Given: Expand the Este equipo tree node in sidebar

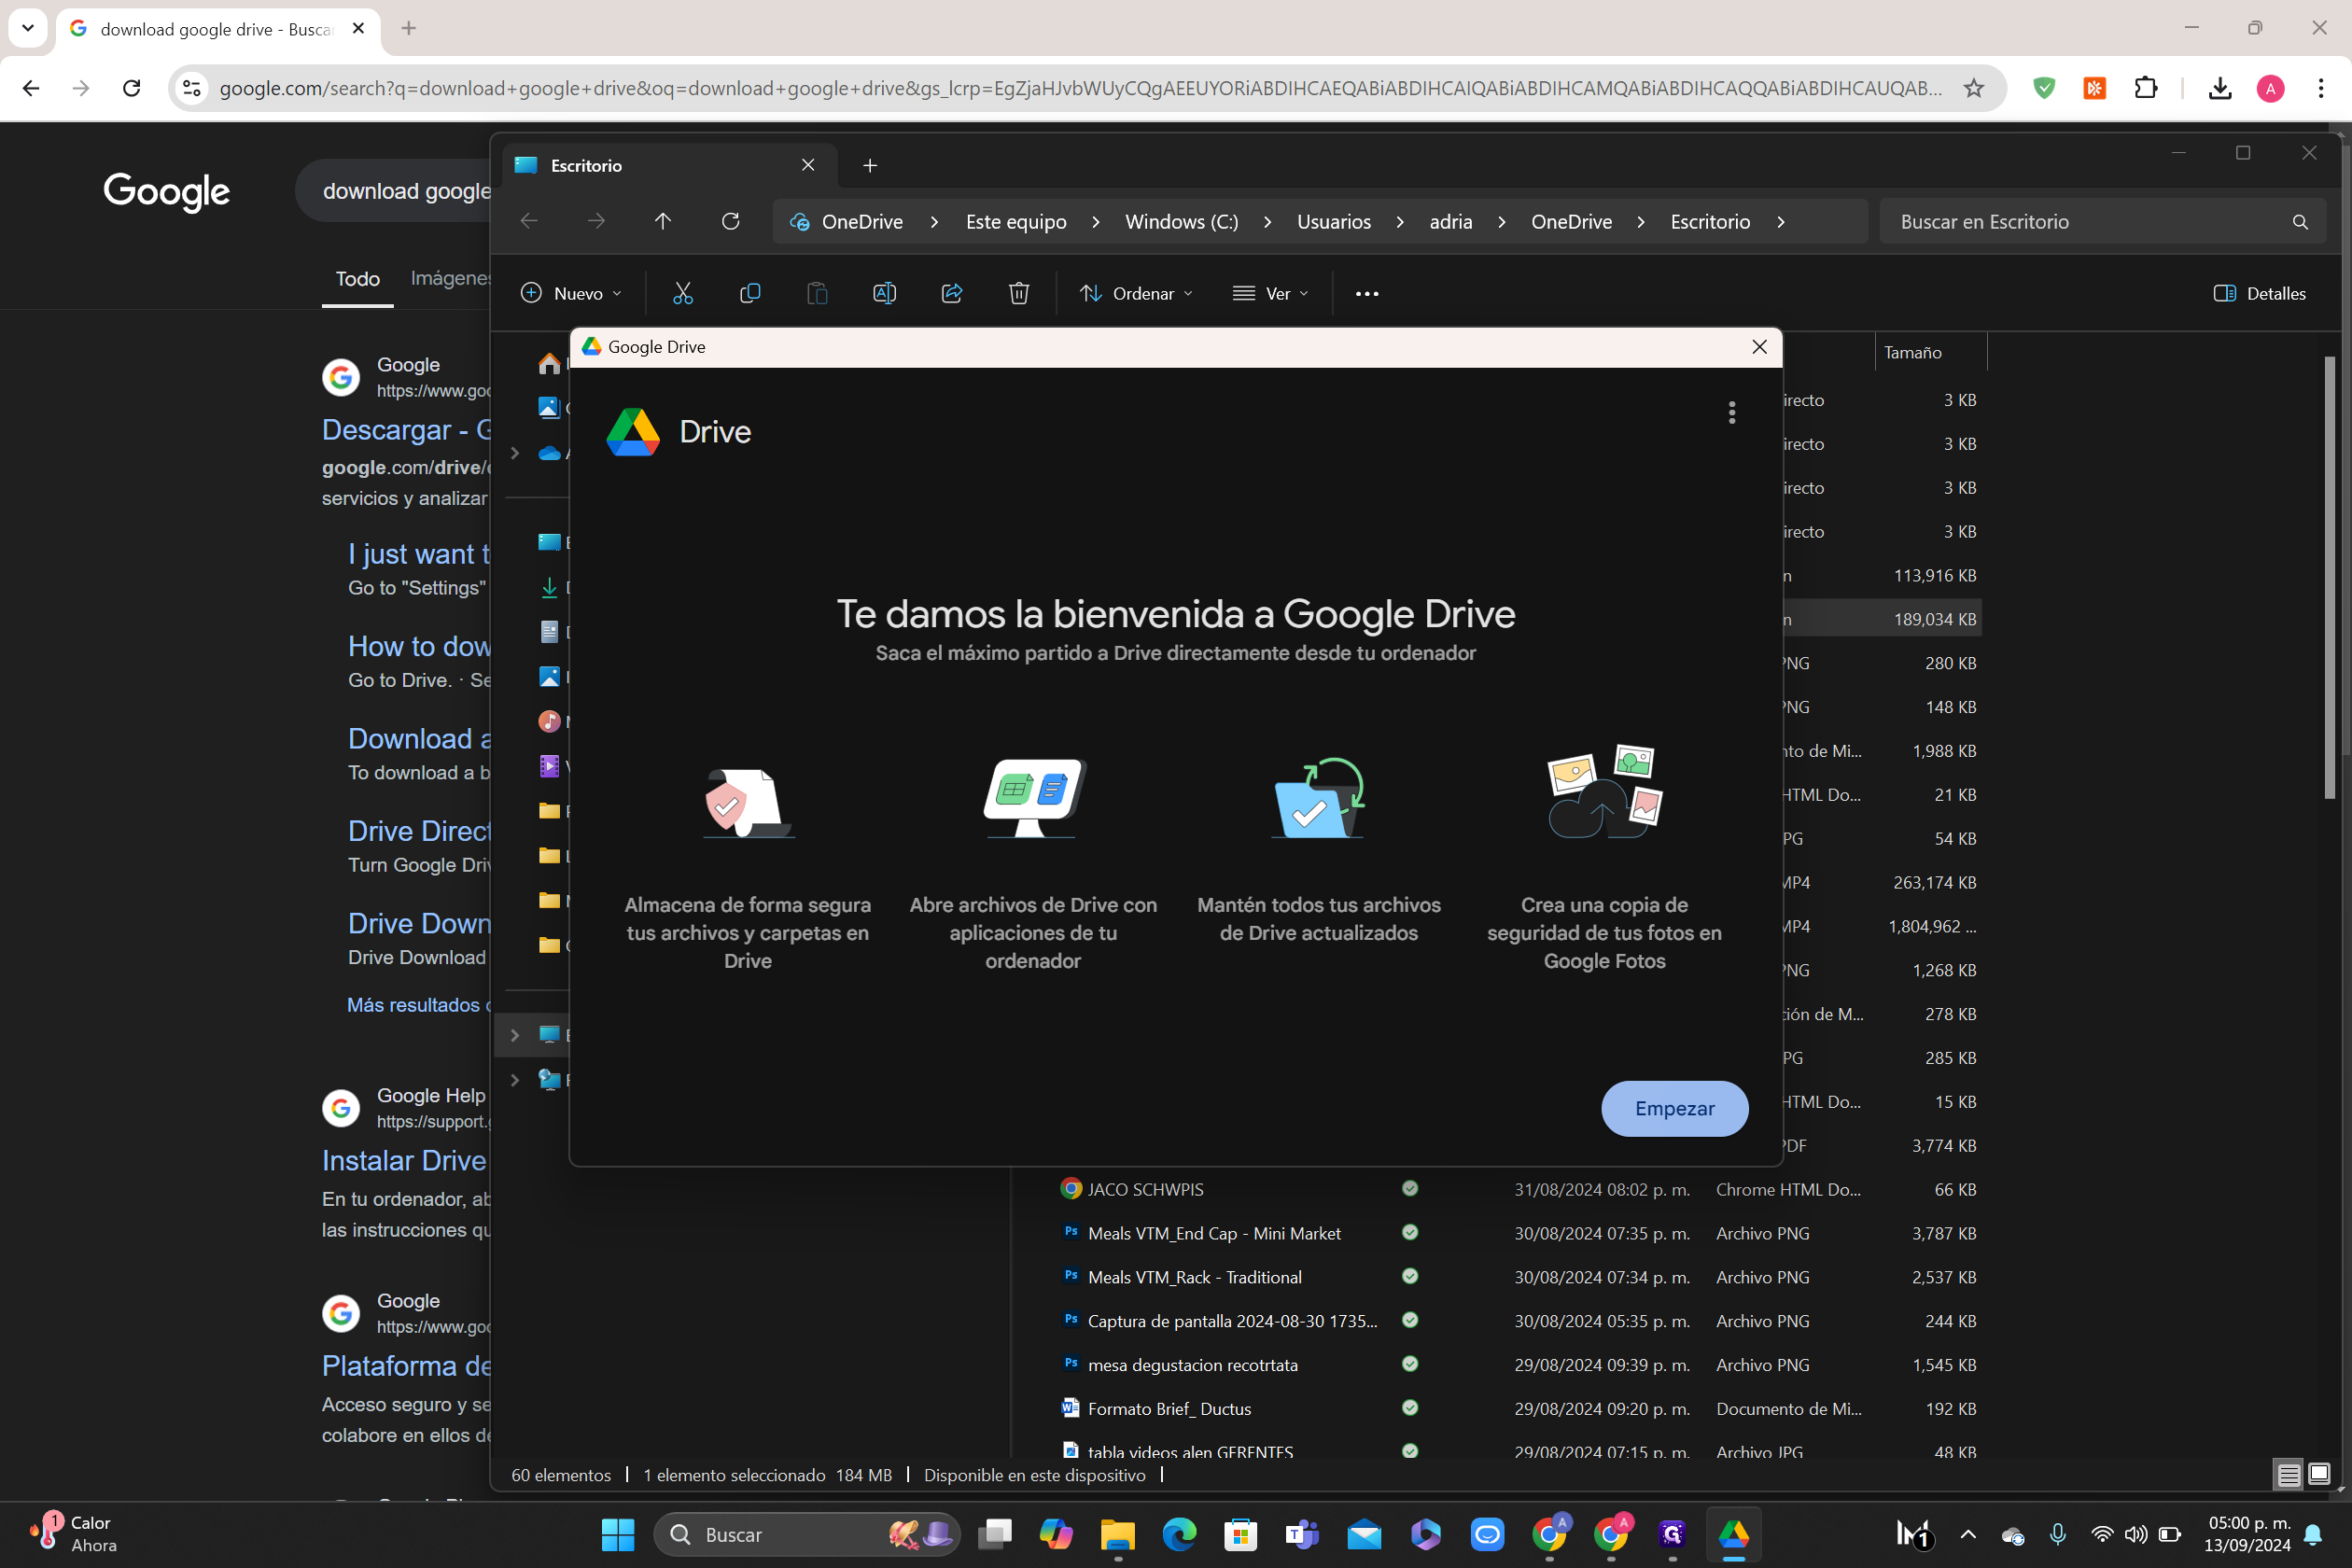Looking at the screenshot, I should pos(515,1035).
